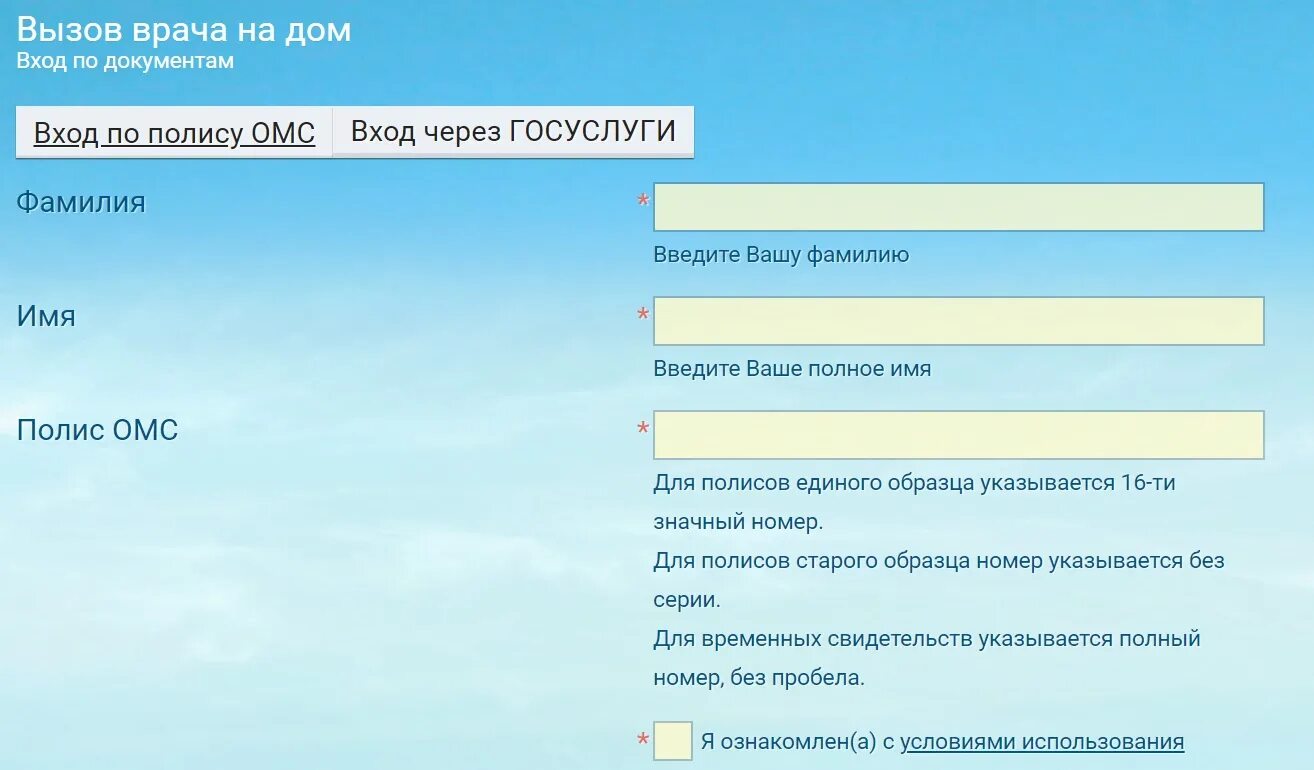The height and width of the screenshot is (770, 1314).
Task: Click the Полис ОМС field label
Action: (x=97, y=430)
